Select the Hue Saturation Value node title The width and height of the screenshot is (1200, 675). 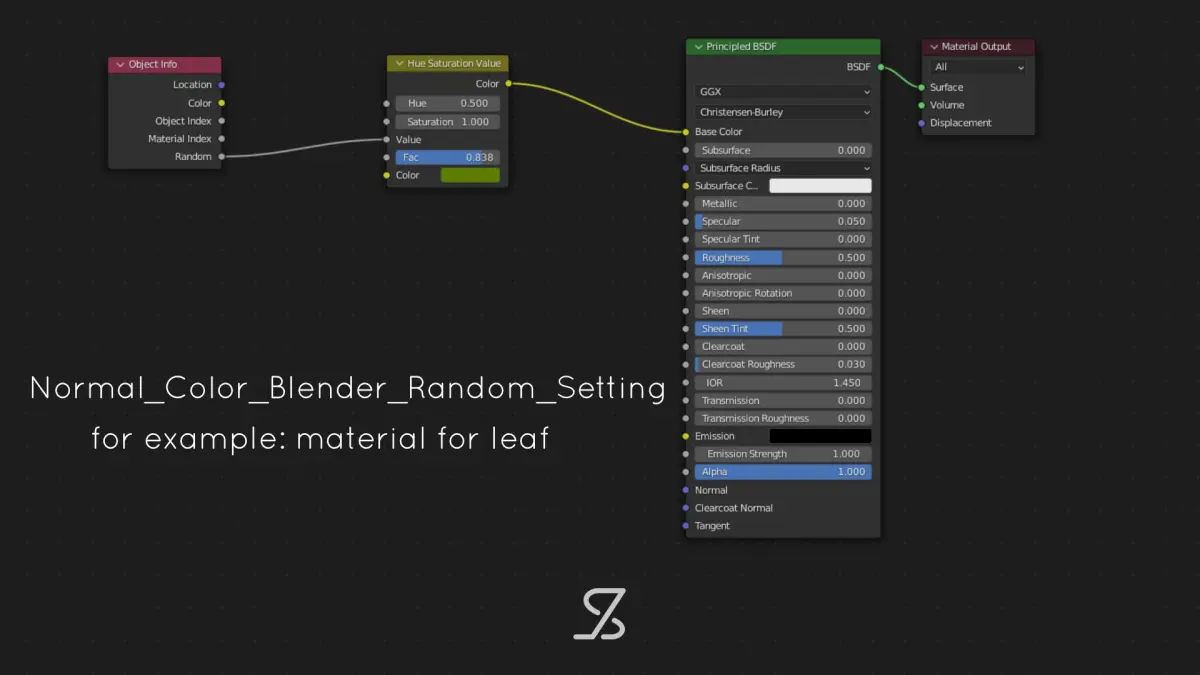pyautogui.click(x=454, y=64)
